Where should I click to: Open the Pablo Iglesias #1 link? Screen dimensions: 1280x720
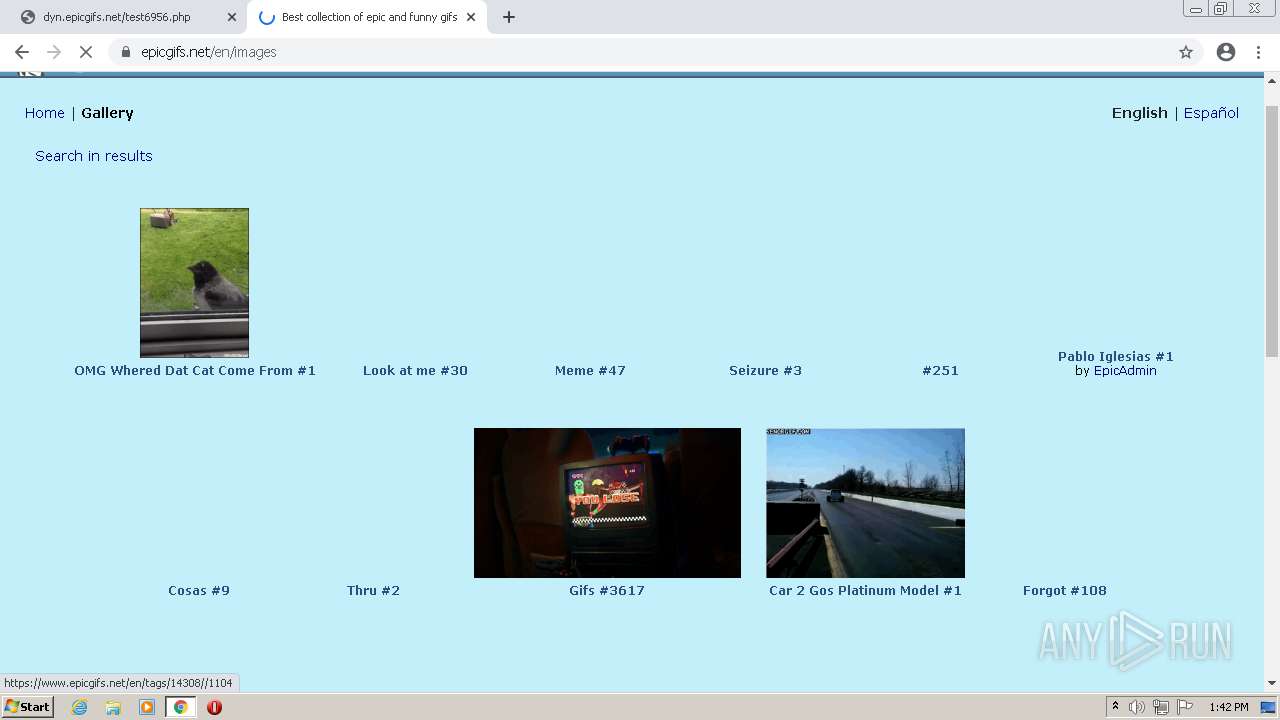pyautogui.click(x=1116, y=357)
